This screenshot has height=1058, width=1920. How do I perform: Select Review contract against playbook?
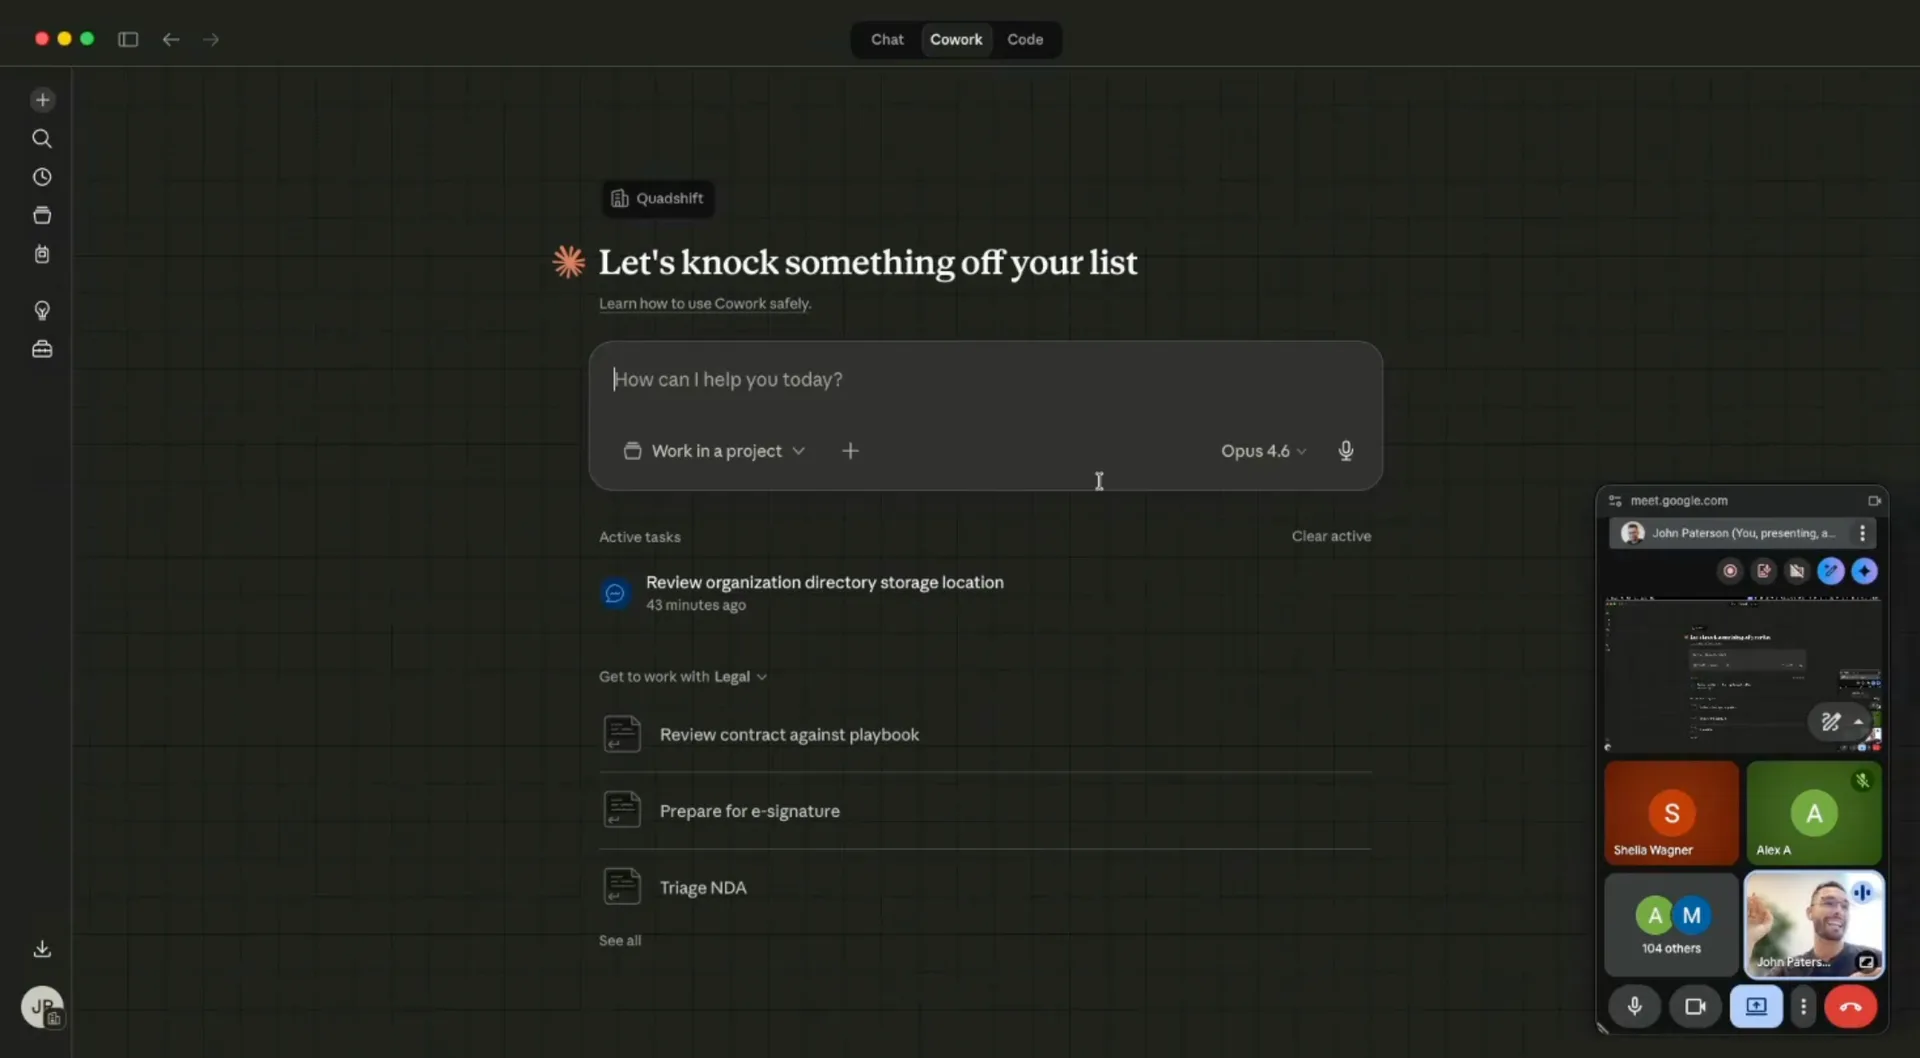coord(985,735)
